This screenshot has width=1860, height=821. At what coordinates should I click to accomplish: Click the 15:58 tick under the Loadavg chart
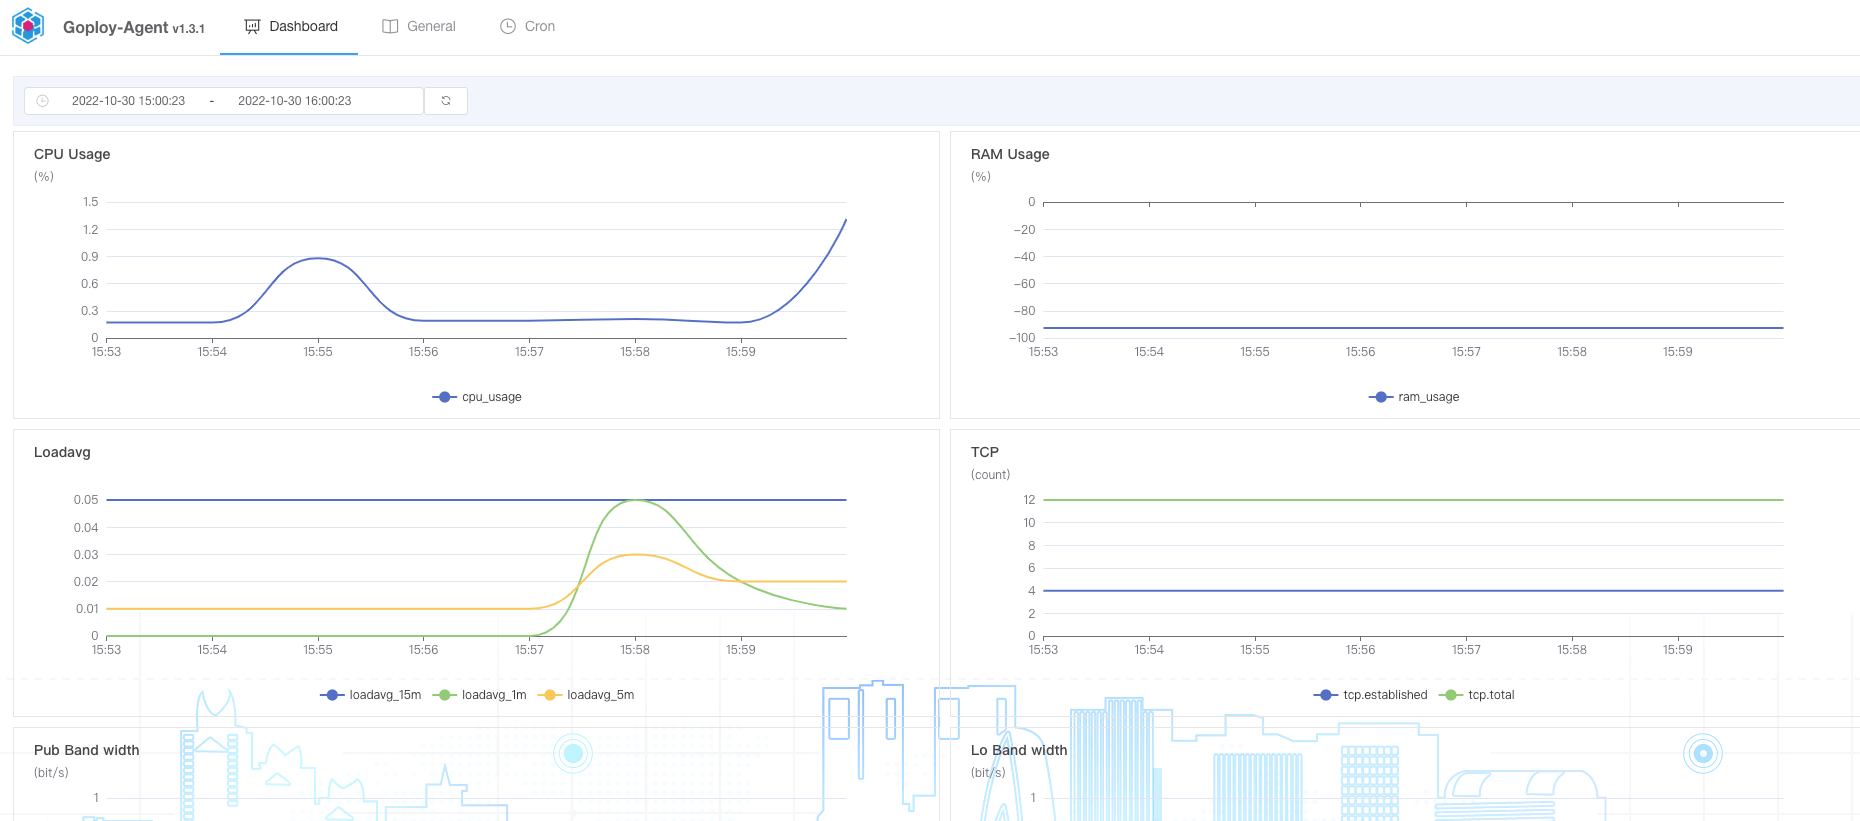coord(635,650)
